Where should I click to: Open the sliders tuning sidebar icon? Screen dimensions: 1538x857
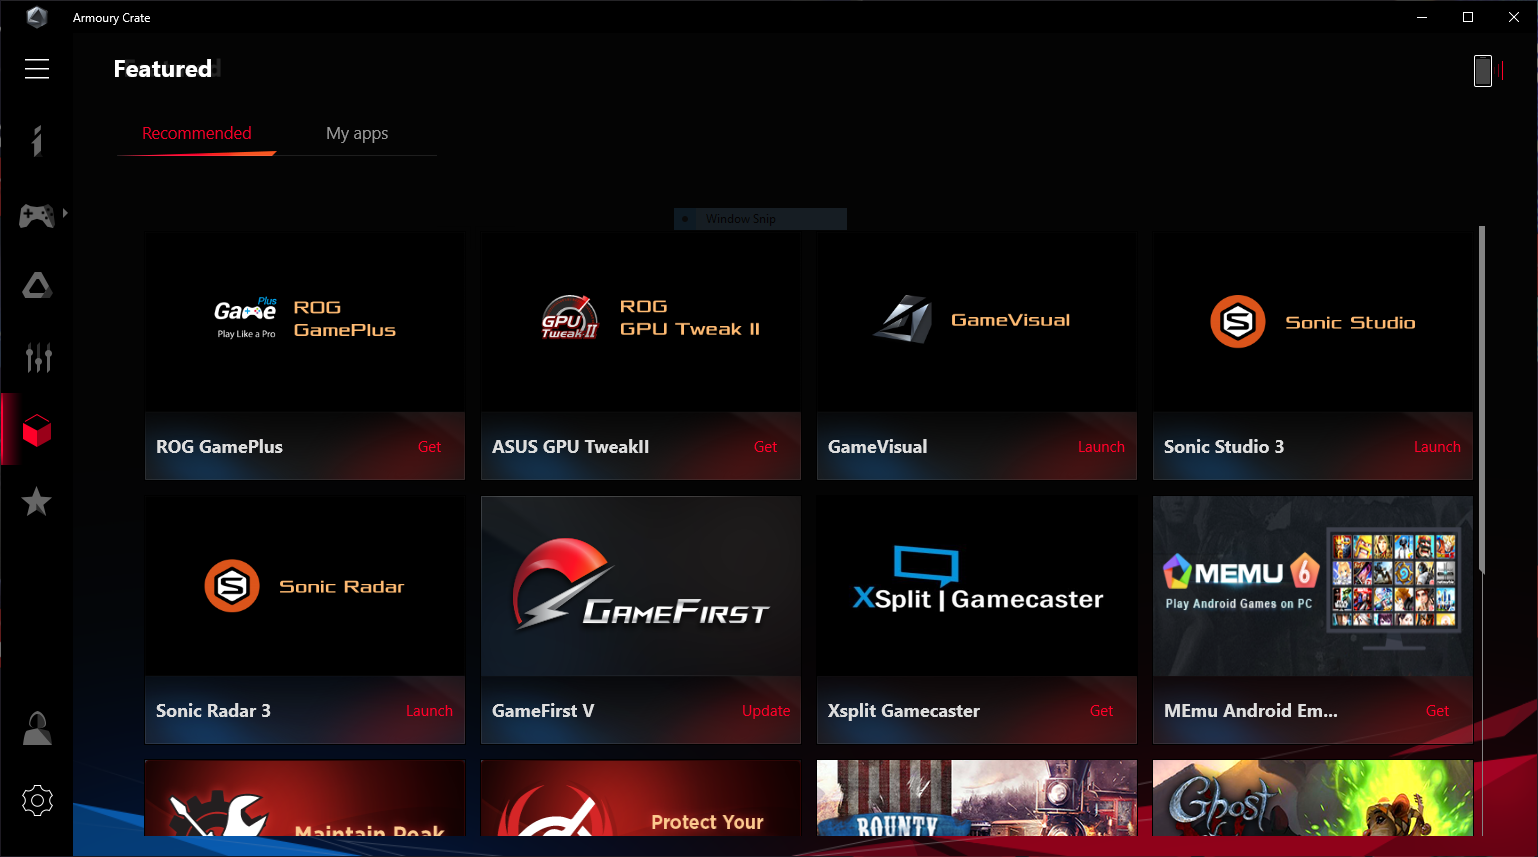click(x=38, y=357)
